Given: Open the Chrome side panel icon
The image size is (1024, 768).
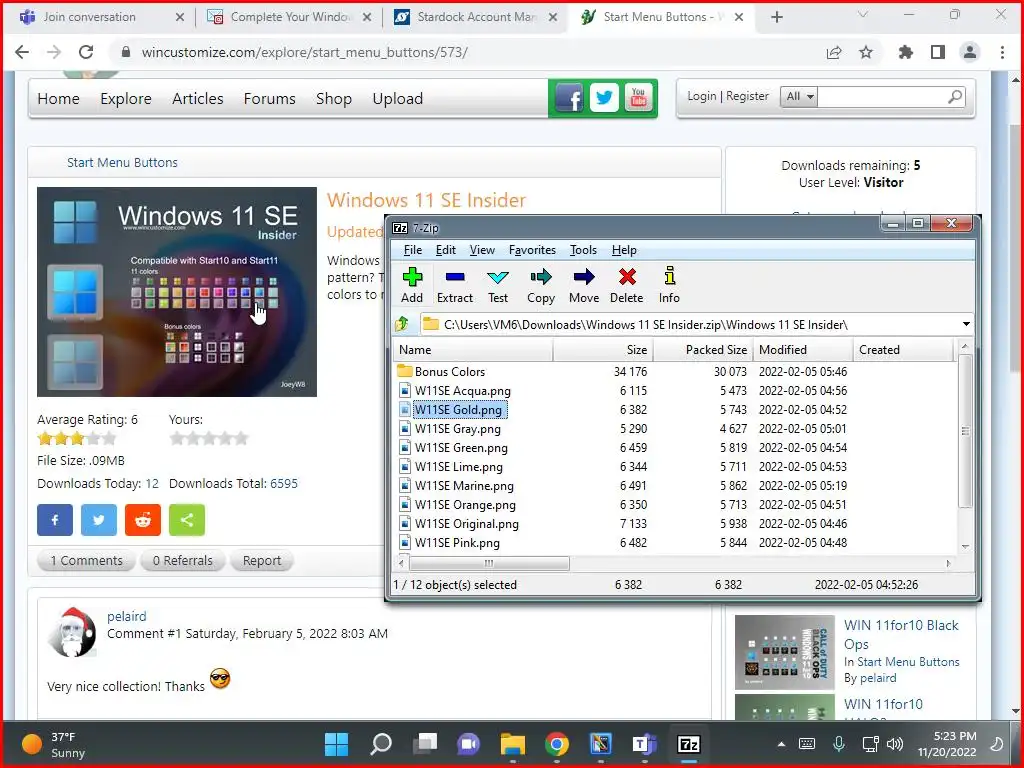Looking at the screenshot, I should (938, 52).
